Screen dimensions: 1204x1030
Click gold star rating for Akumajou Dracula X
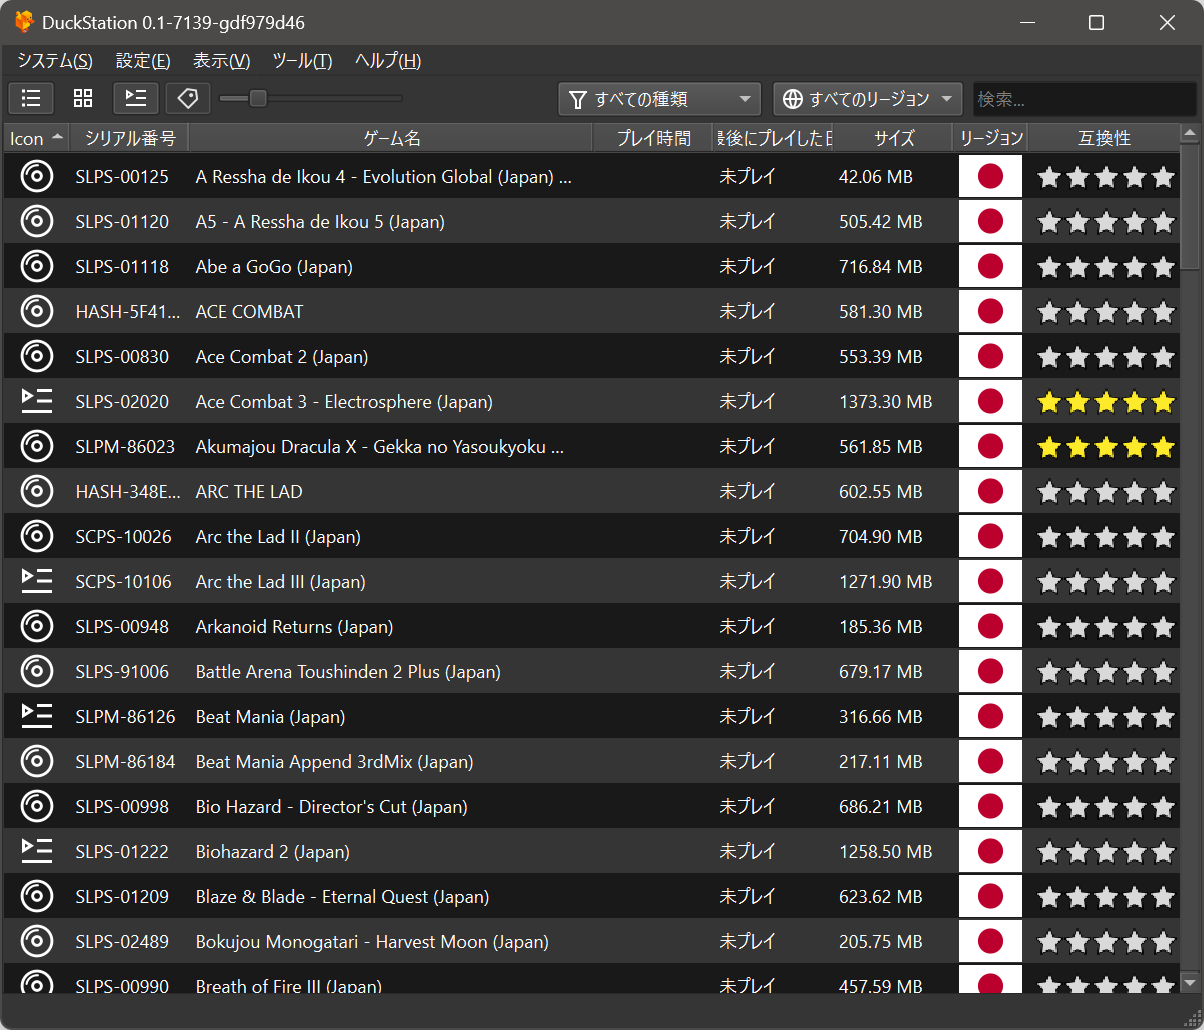point(1105,447)
